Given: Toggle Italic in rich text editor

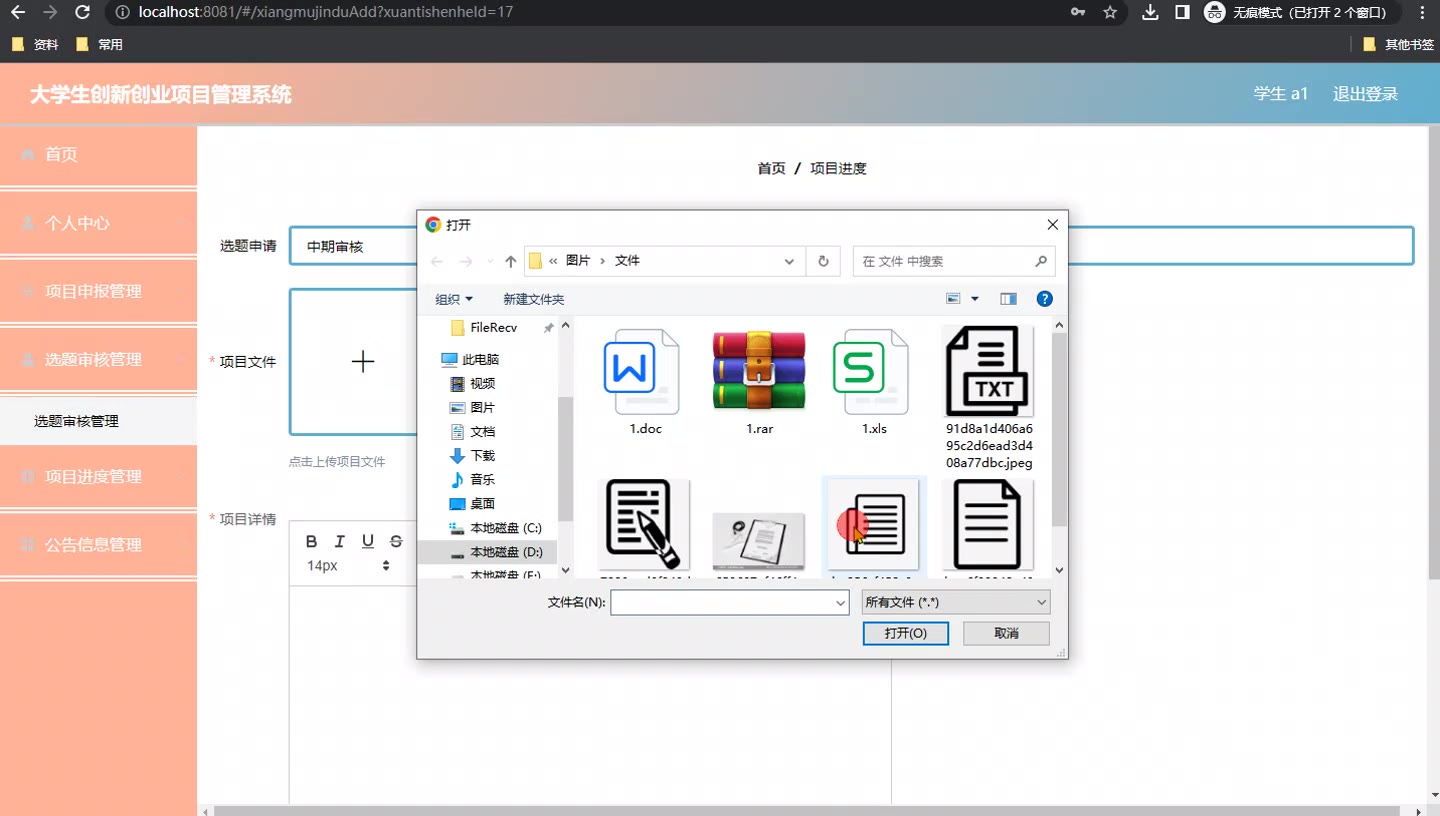Looking at the screenshot, I should pyautogui.click(x=340, y=541).
